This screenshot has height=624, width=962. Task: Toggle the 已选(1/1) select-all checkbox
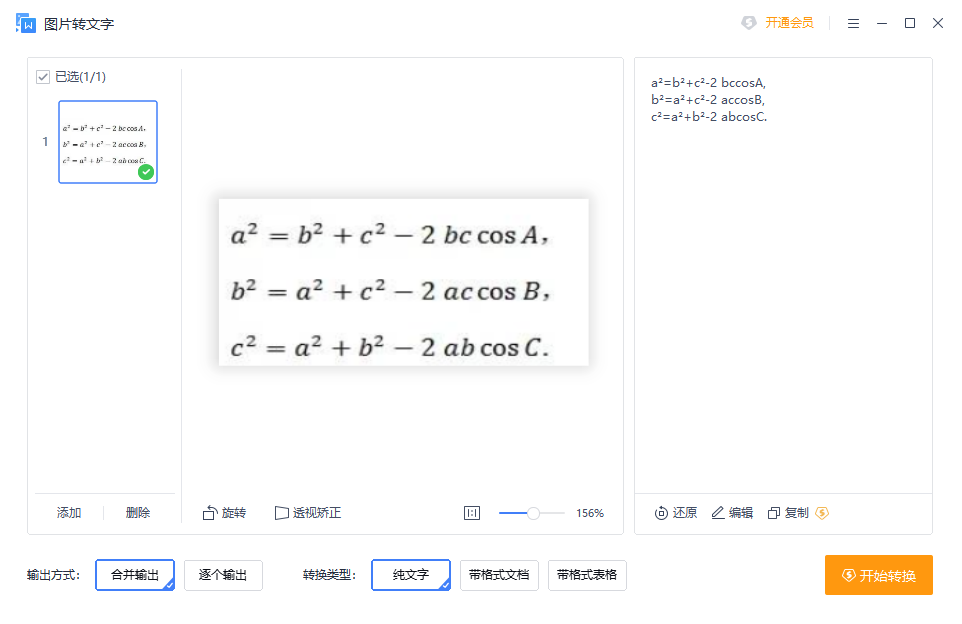[x=42, y=76]
